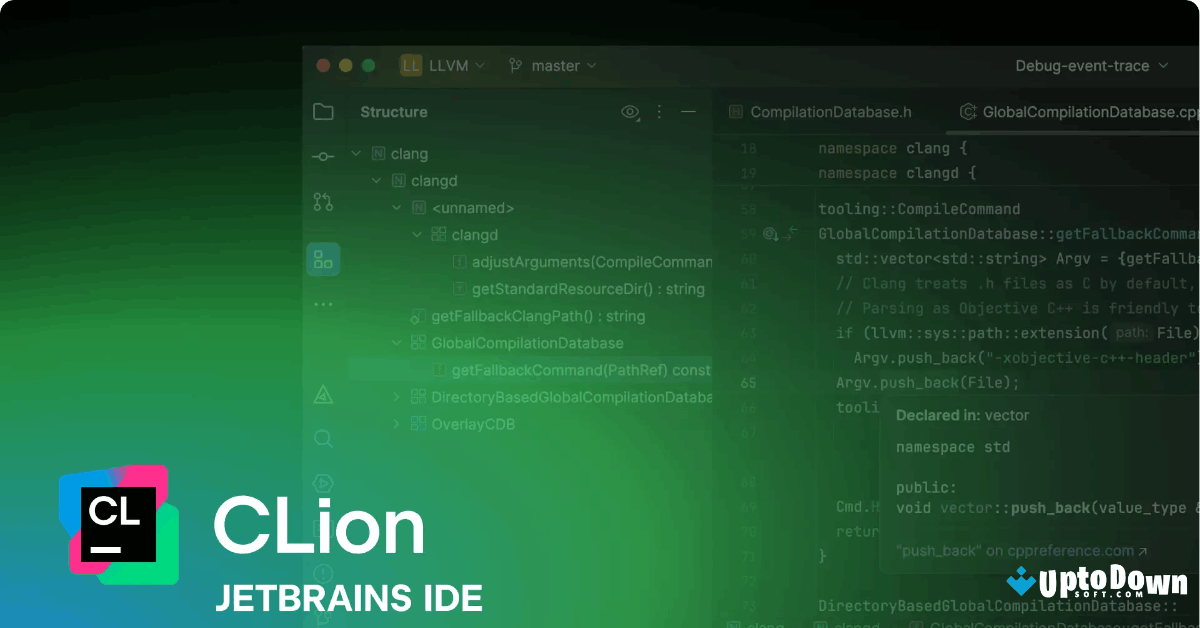1200x628 pixels.
Task: Hide the Structure panel with minimize bar
Action: coord(689,112)
